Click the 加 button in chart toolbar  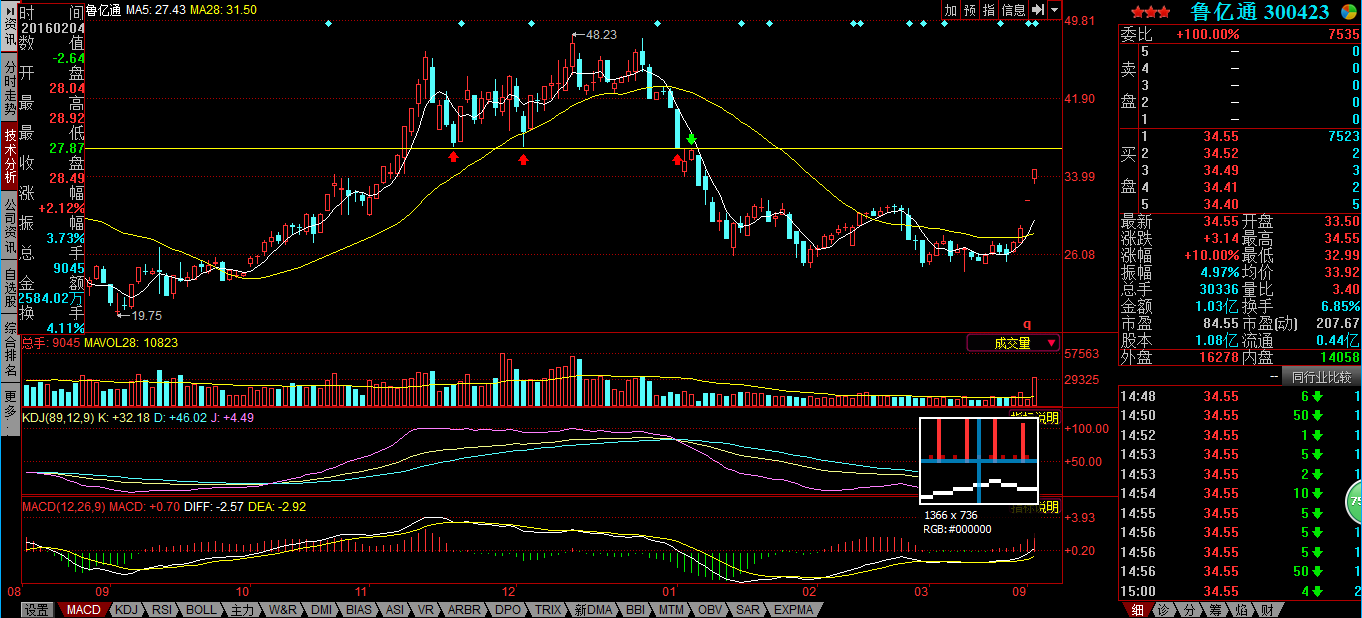point(950,10)
